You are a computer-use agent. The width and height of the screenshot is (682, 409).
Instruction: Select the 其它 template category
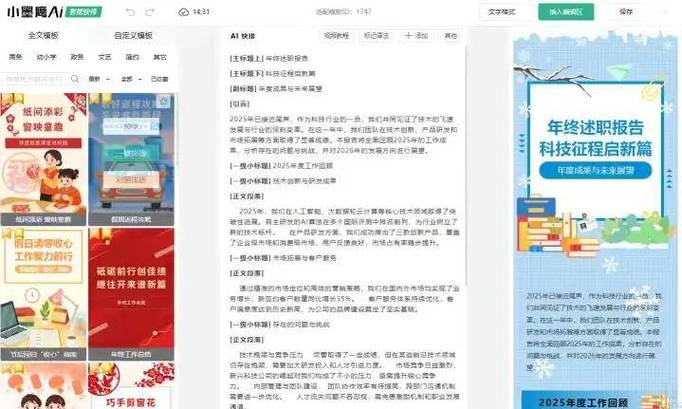[160, 57]
